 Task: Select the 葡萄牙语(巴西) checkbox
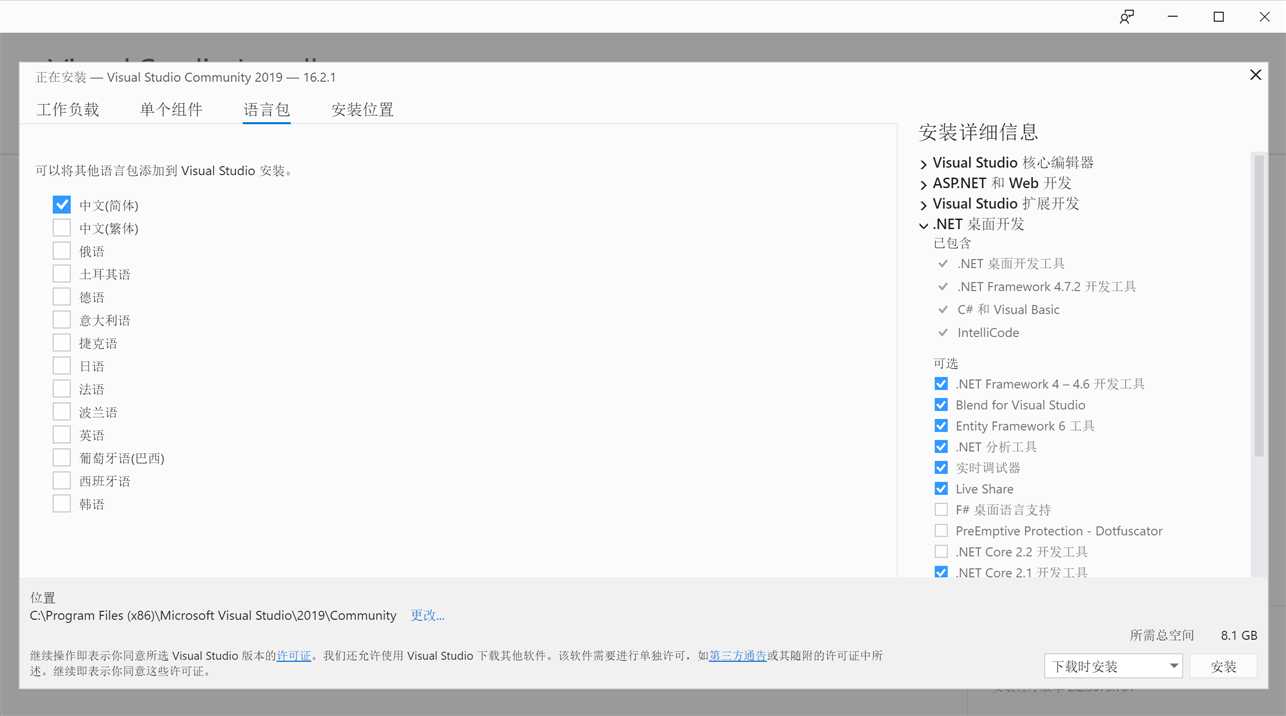click(62, 457)
